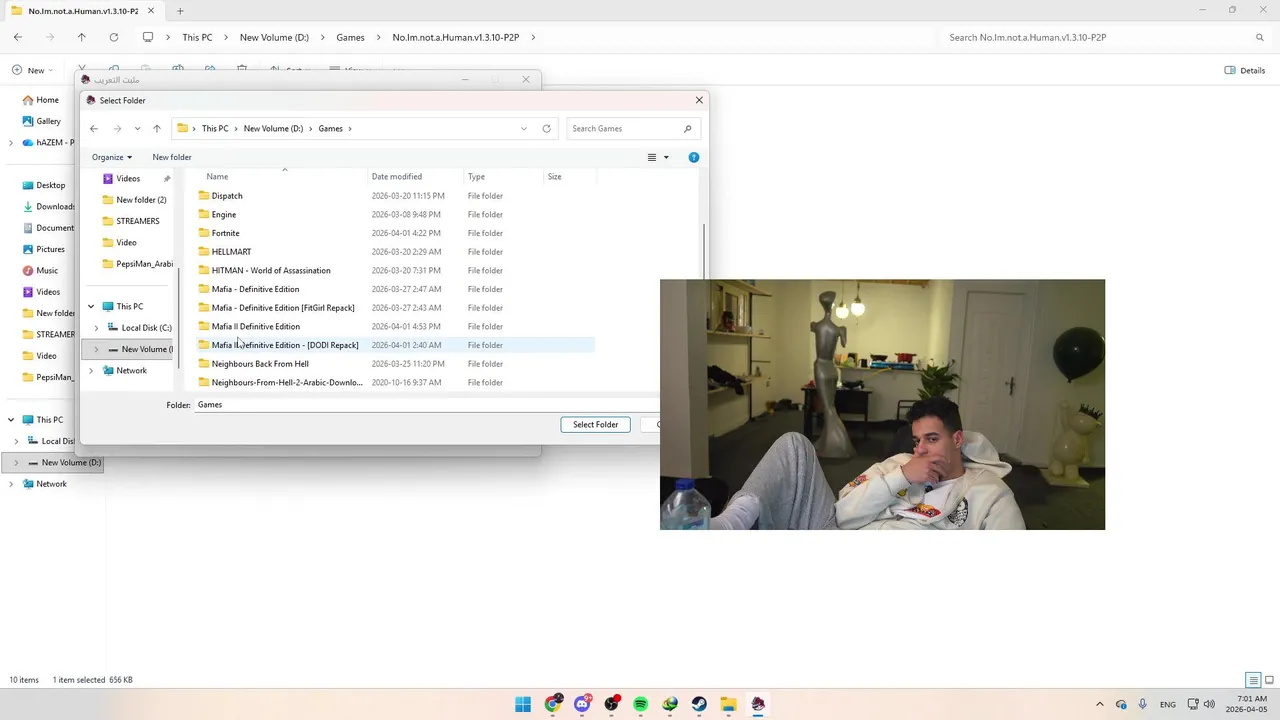Image resolution: width=1280 pixels, height=720 pixels.
Task: Open Spotify from the taskbar
Action: (641, 704)
